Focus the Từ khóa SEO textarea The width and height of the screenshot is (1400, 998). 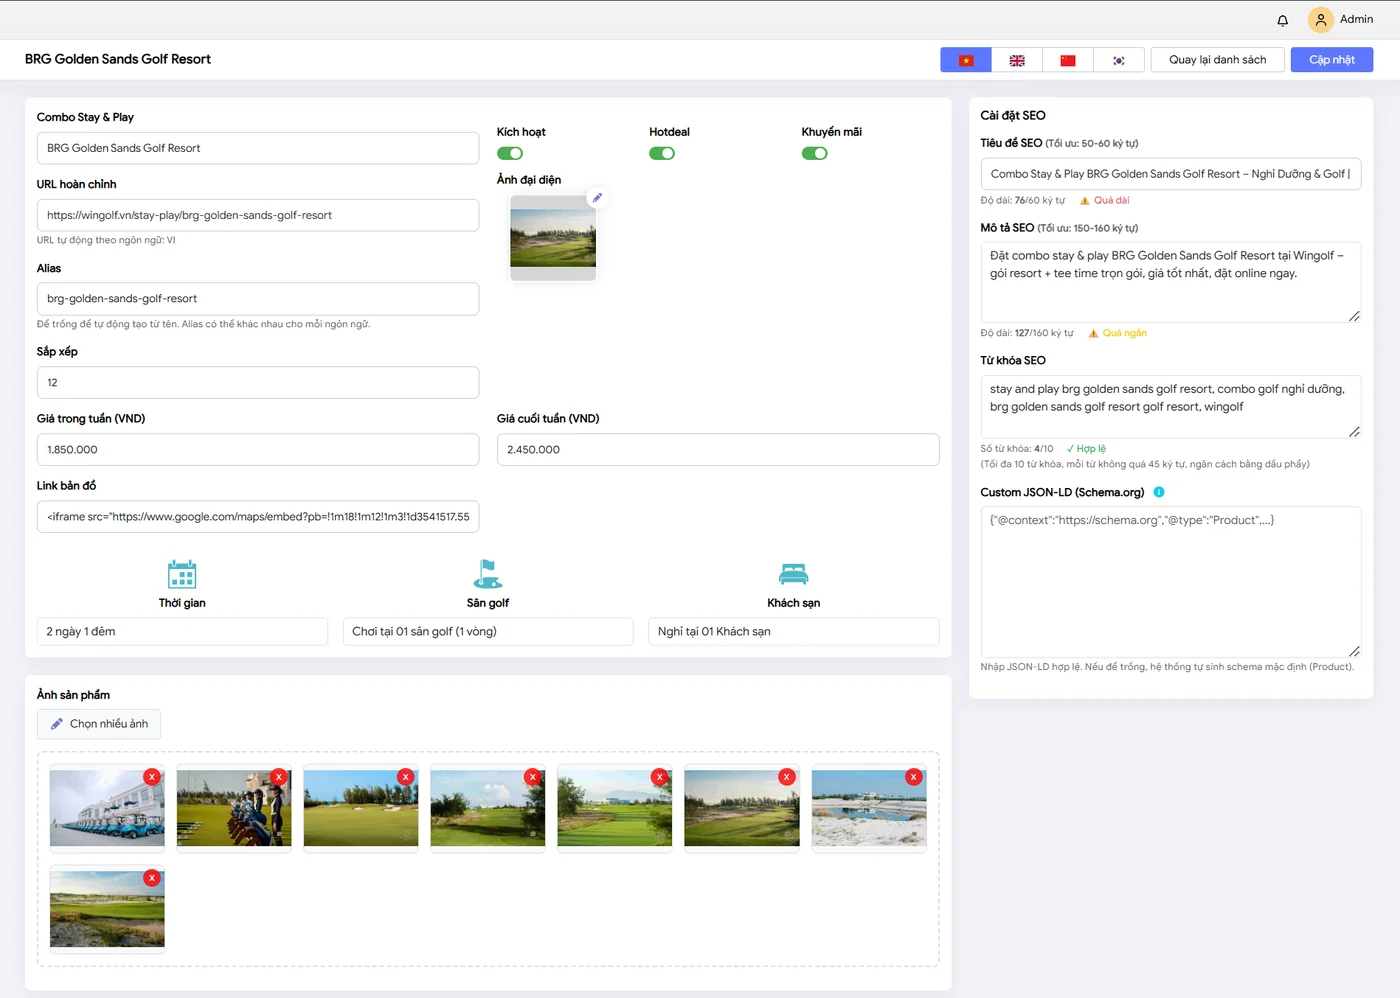(1170, 407)
